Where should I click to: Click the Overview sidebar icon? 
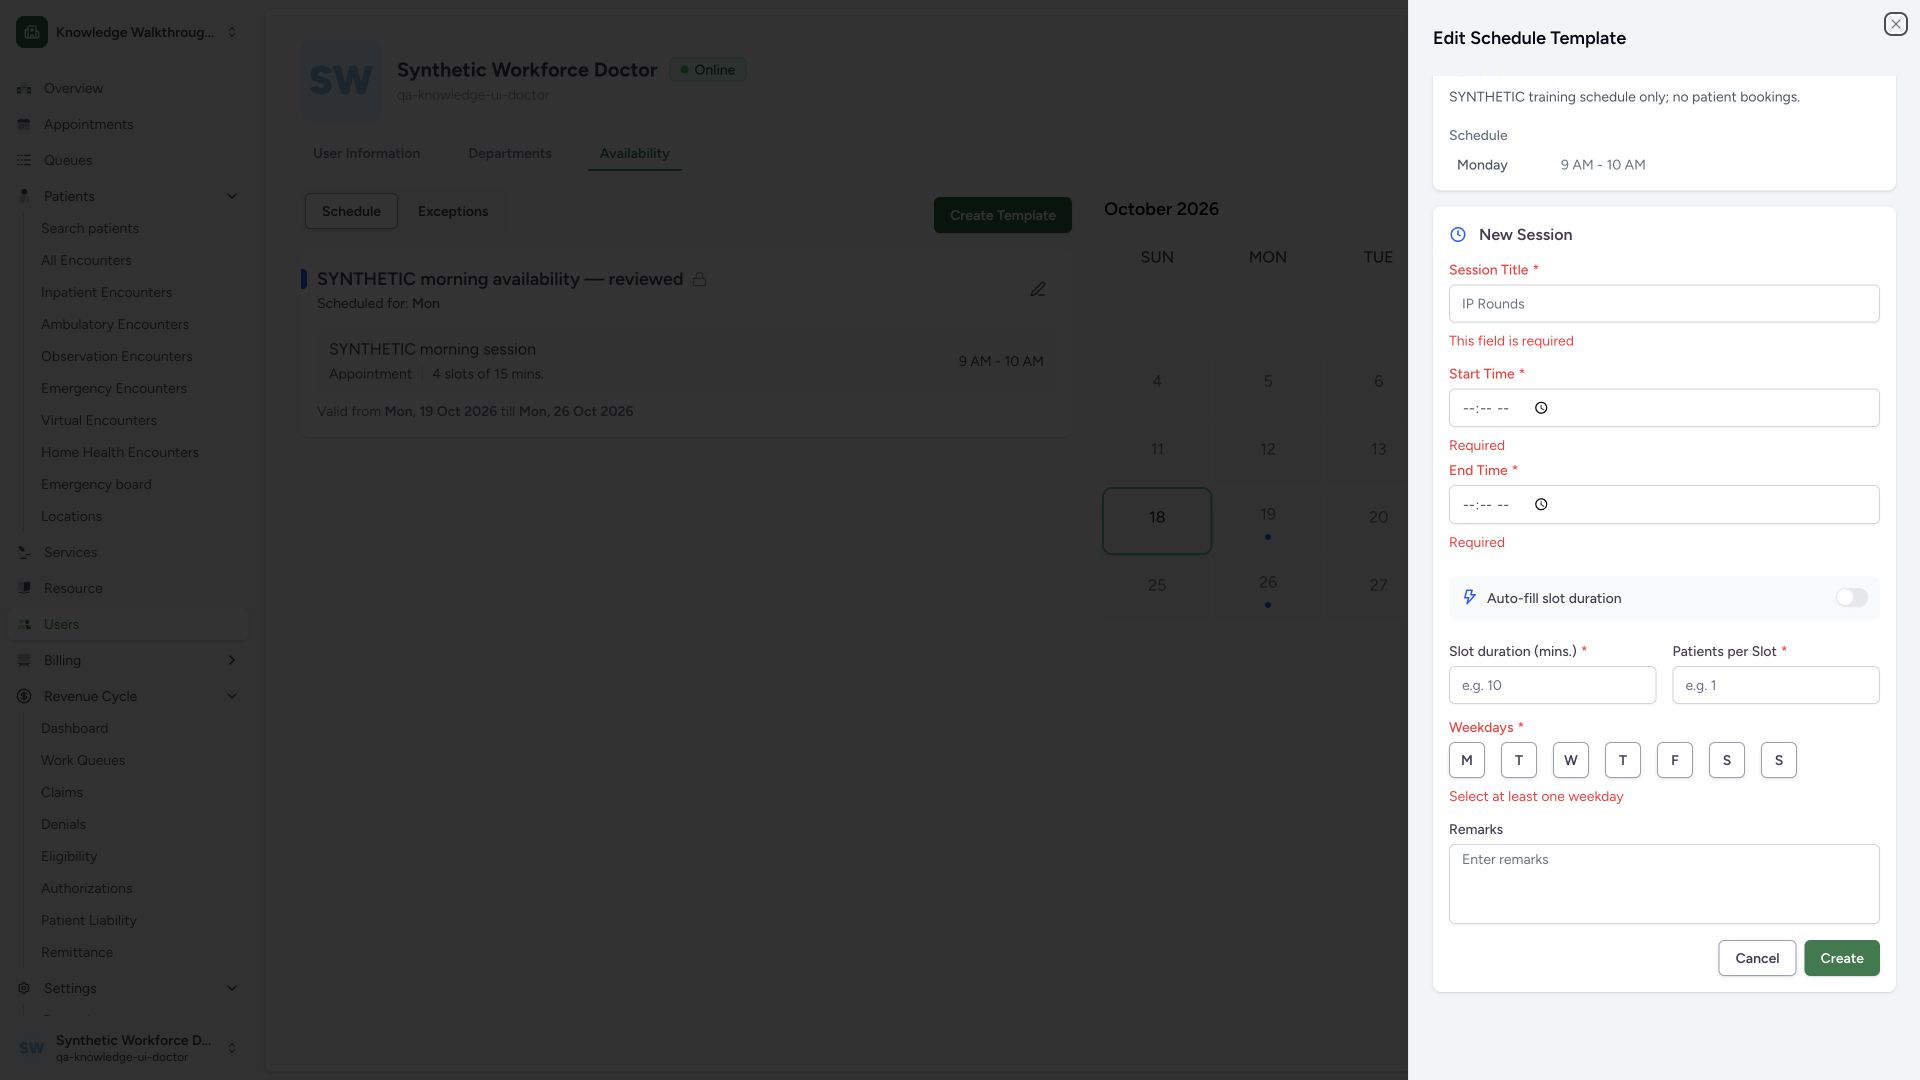click(24, 88)
